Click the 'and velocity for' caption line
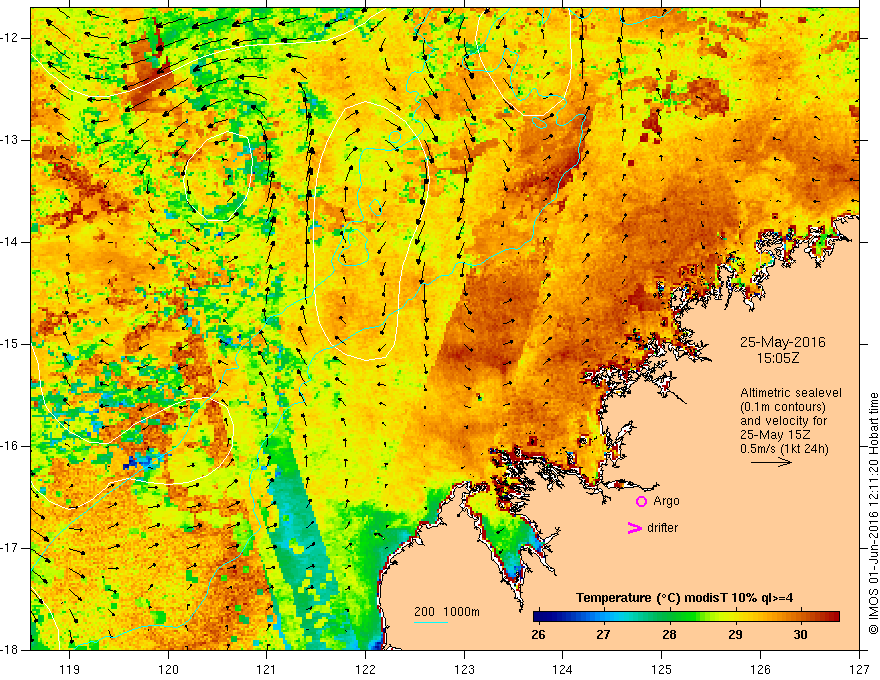Screen dimensions: 880x680 pos(783,421)
